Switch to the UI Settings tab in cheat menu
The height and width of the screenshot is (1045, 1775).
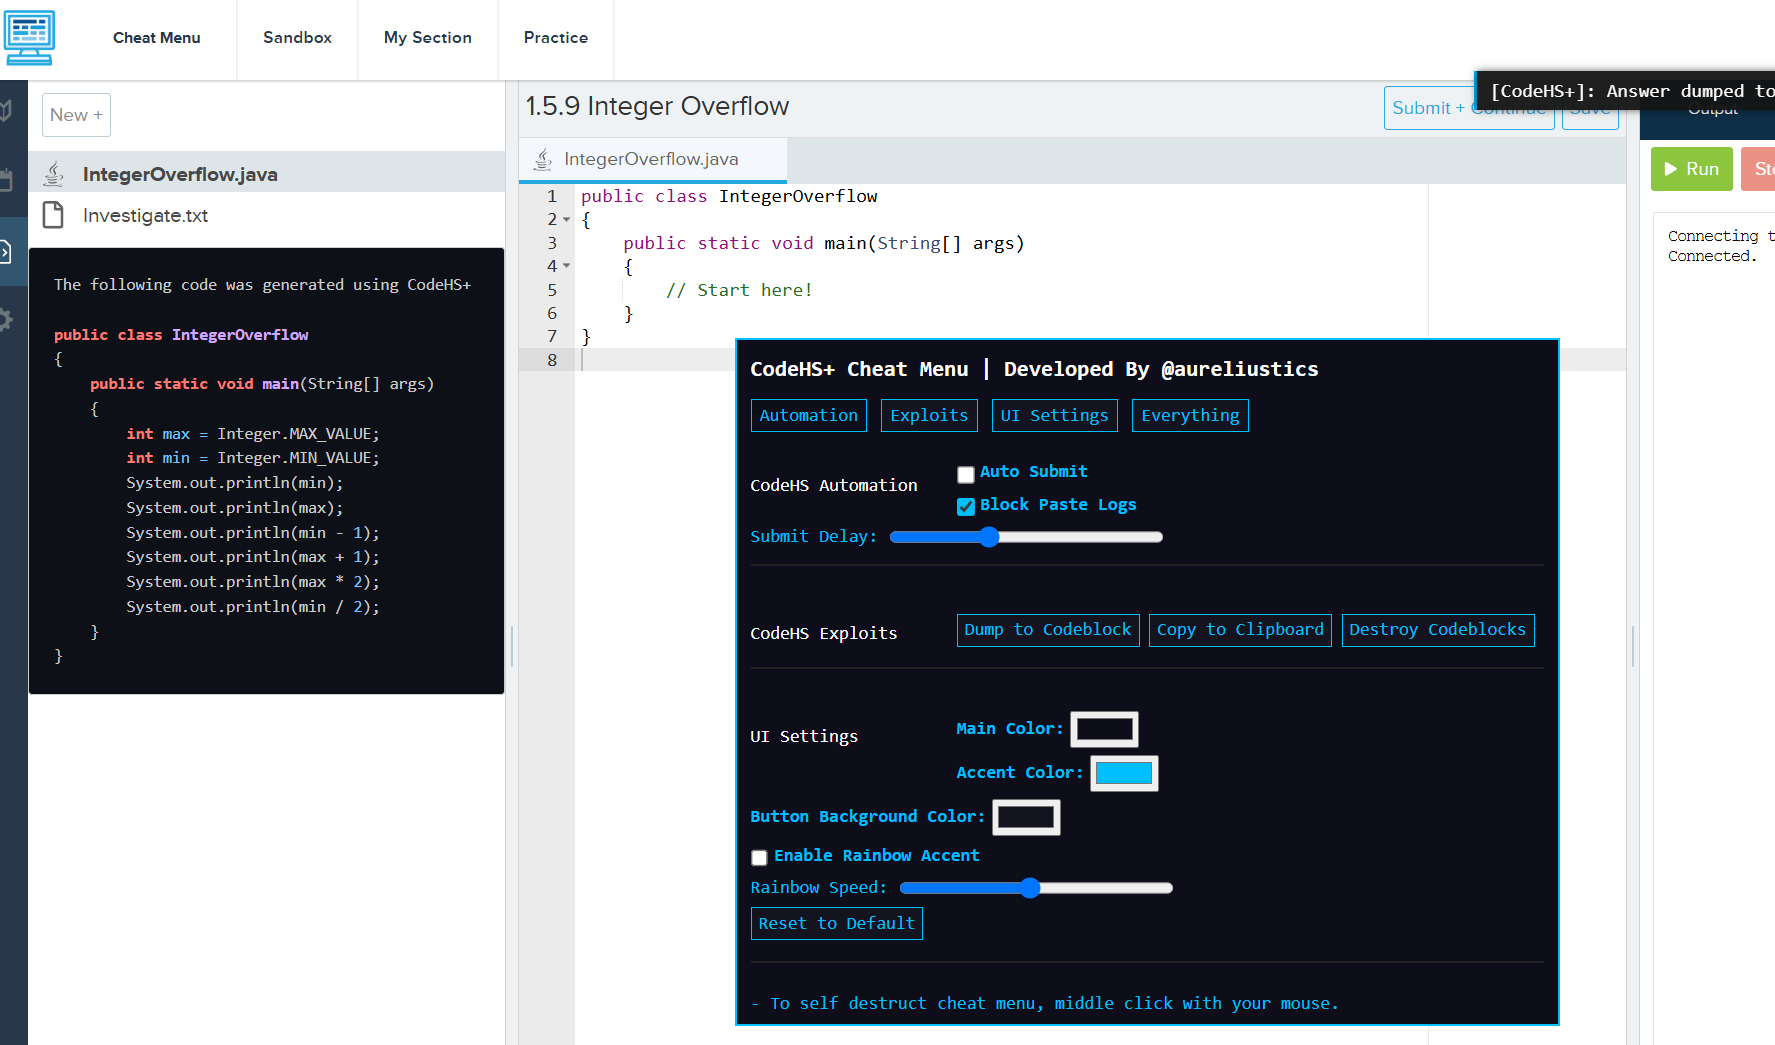click(x=1055, y=416)
